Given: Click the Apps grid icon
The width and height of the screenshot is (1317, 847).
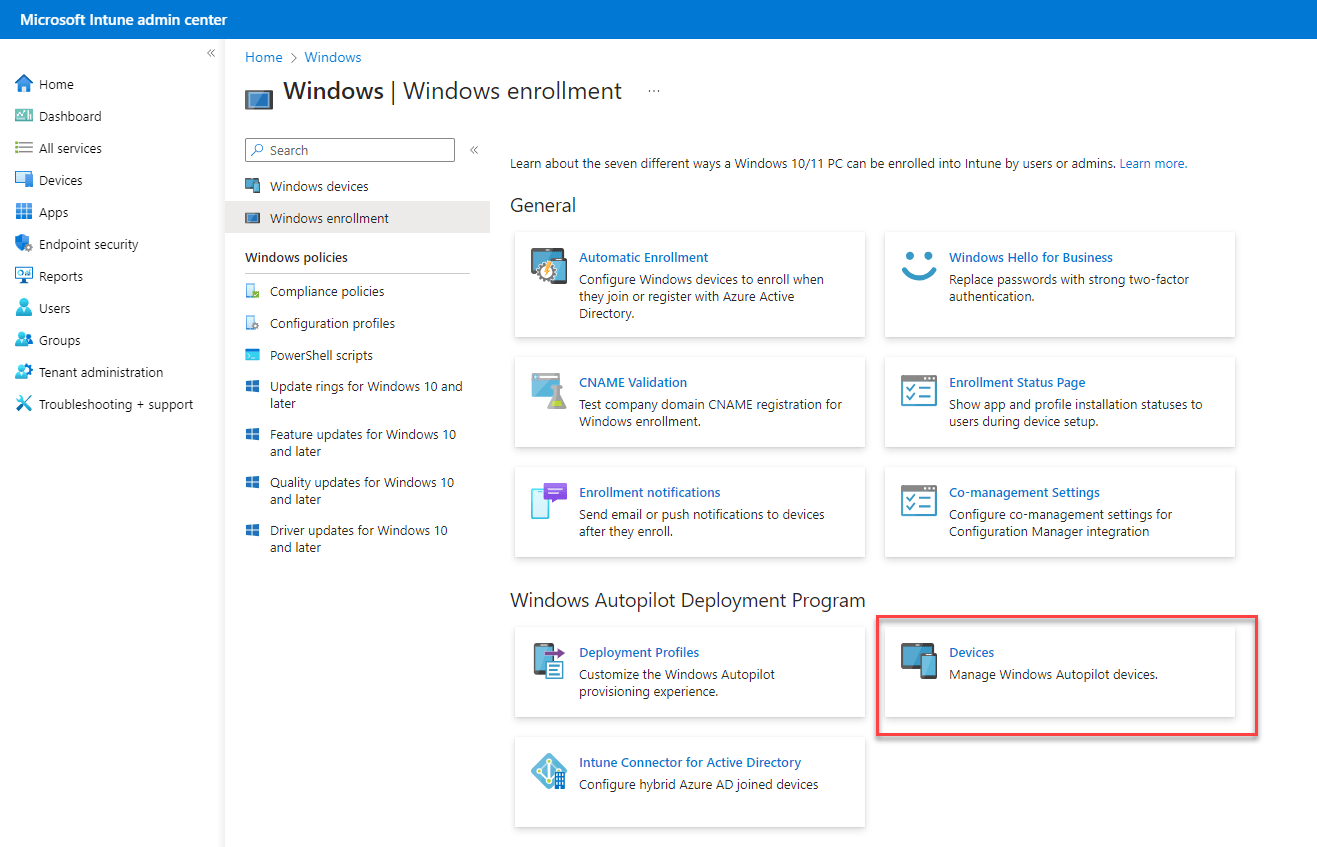Looking at the screenshot, I should 24,212.
